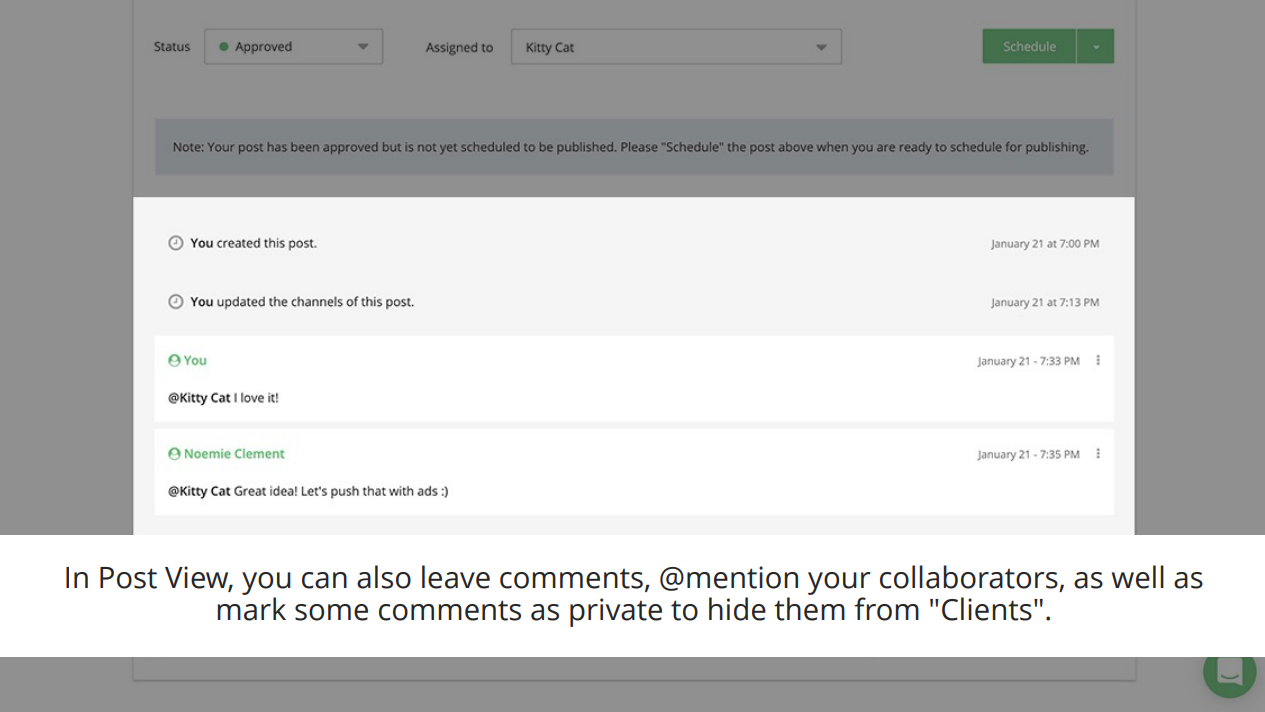Open the green chat support widget
The image size is (1265, 712).
pyautogui.click(x=1229, y=672)
